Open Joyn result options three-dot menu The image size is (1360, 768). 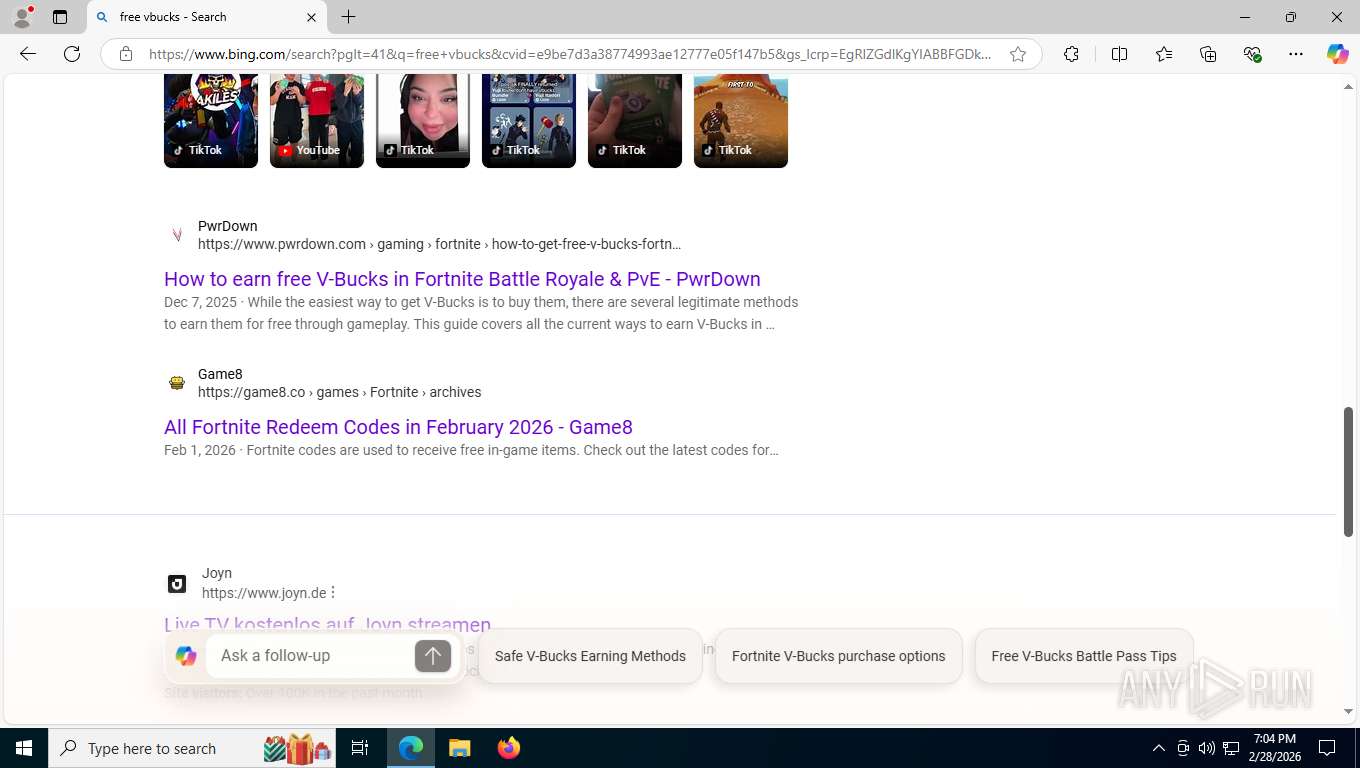coord(333,592)
